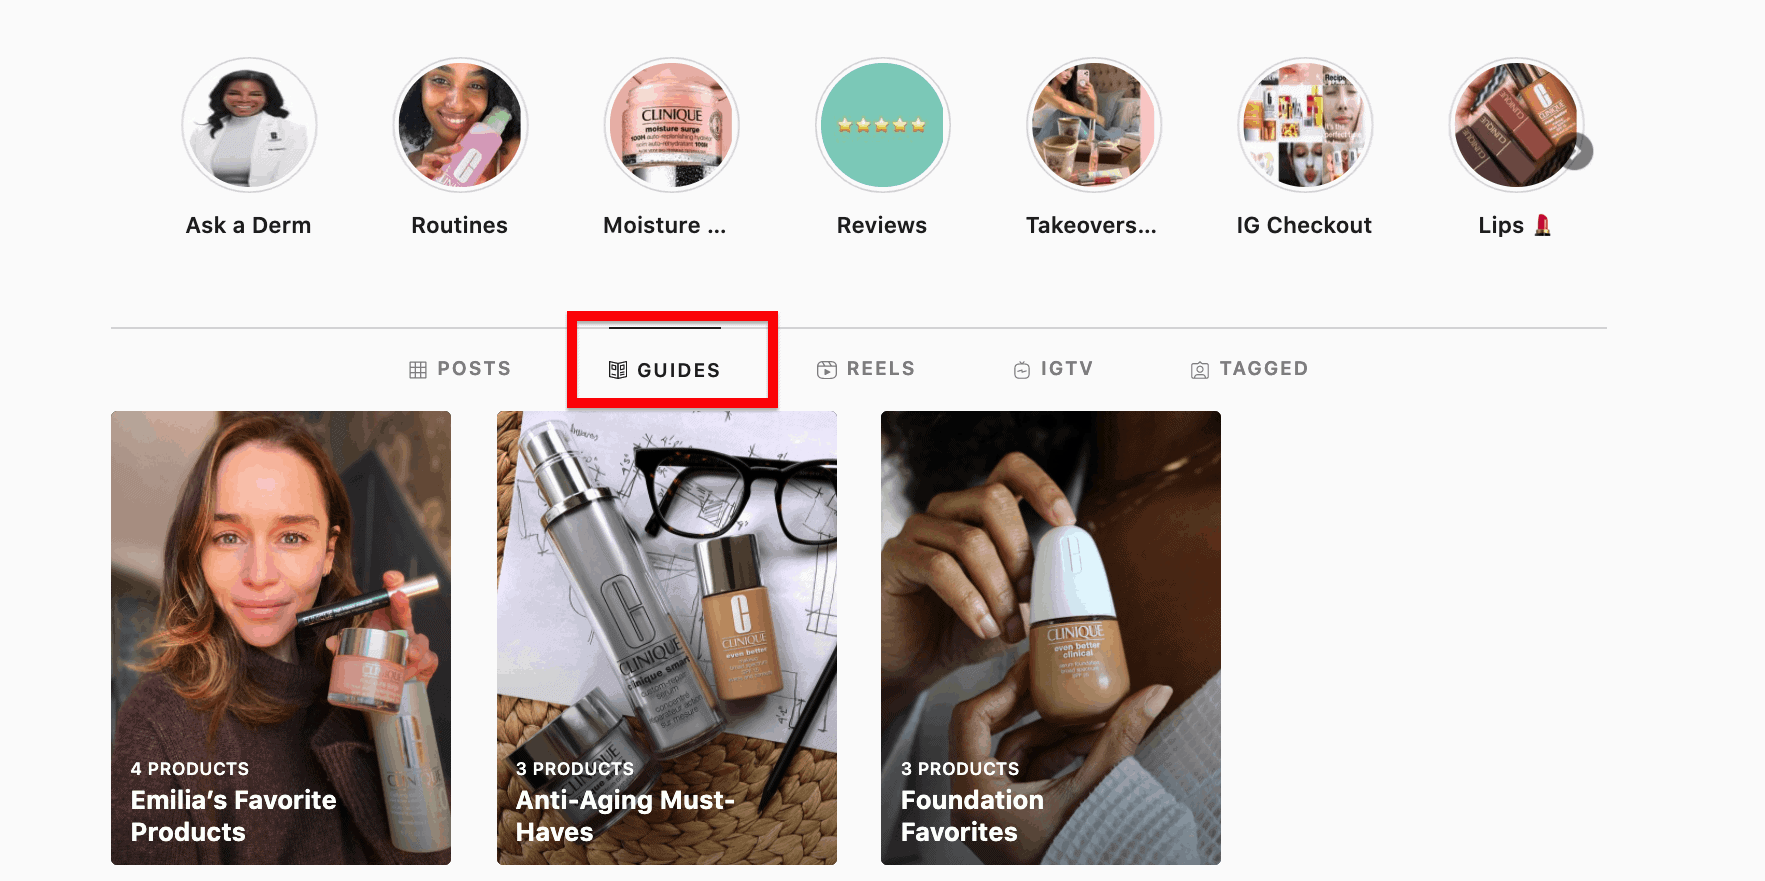Click the Ask a Derm label
The width and height of the screenshot is (1765, 881).
[x=249, y=226]
